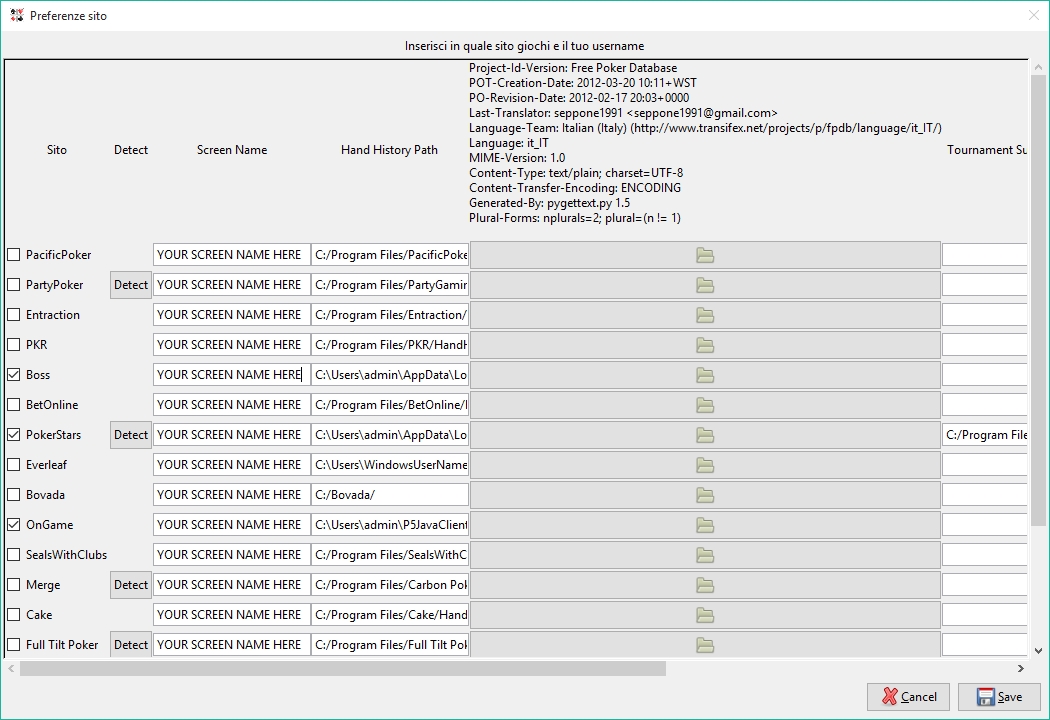Run Detect for Full Tilt Poker
Screen dimensions: 1050x720
[x=131, y=644]
